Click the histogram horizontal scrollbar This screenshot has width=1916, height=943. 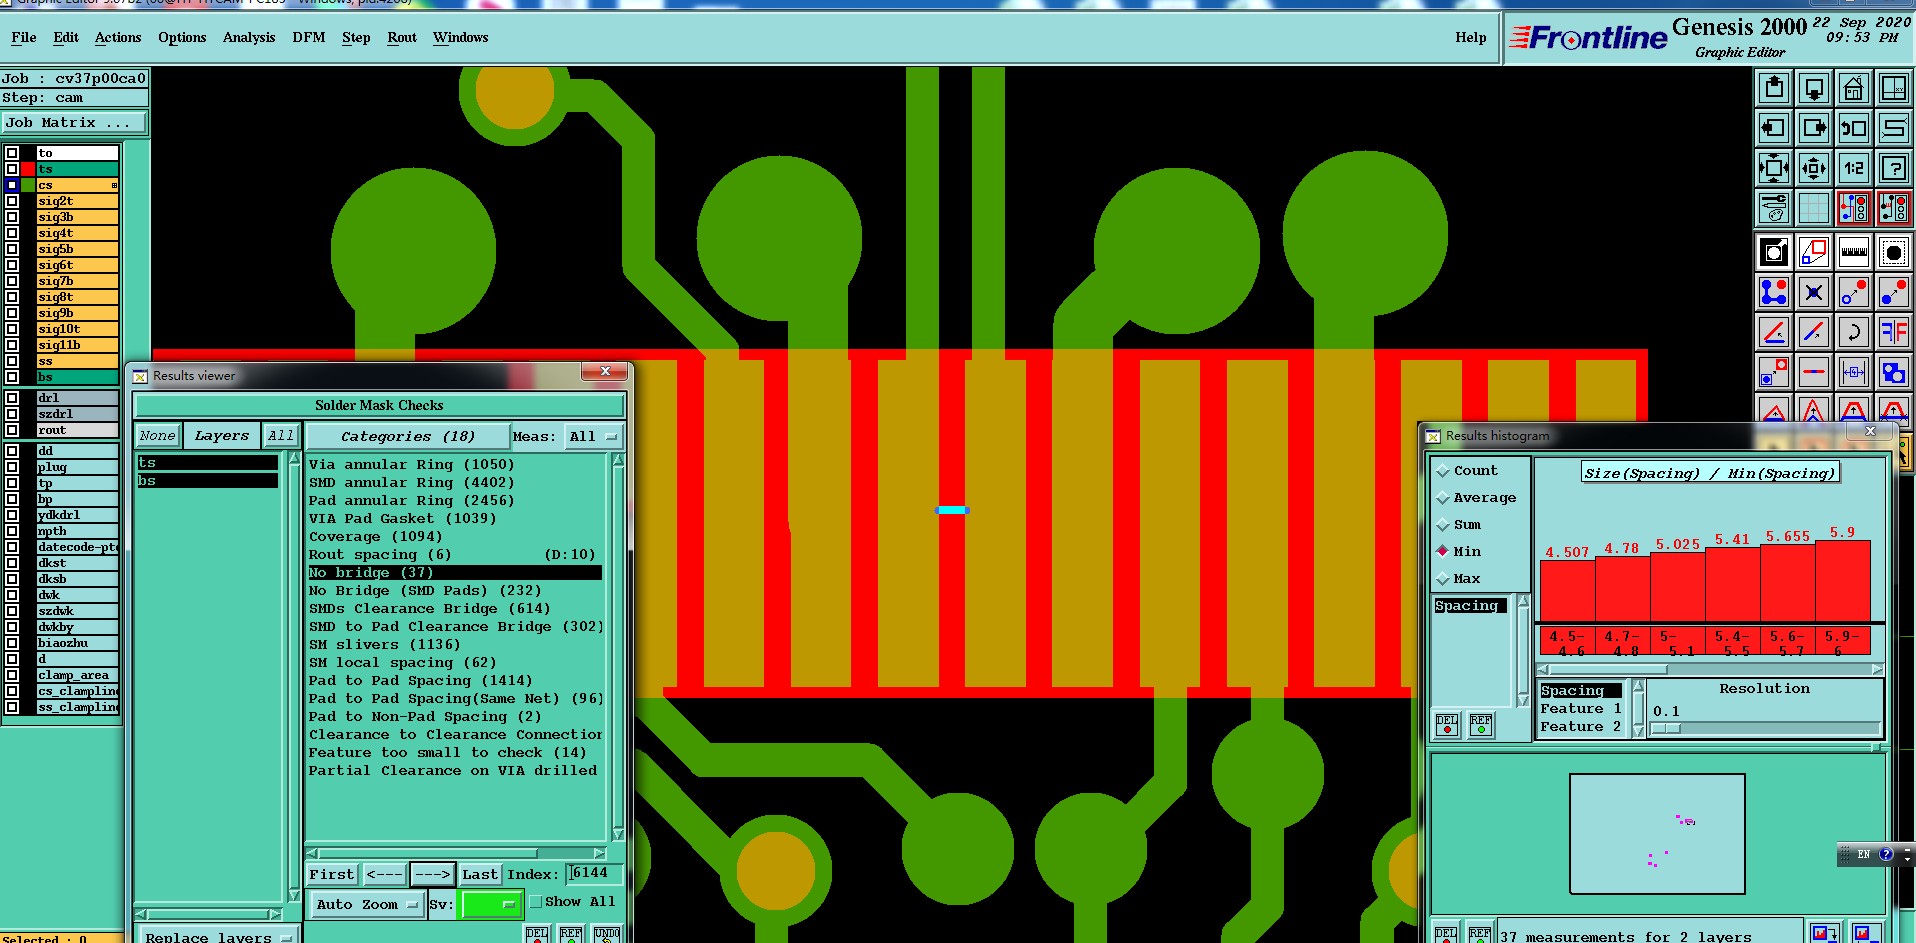click(x=1710, y=669)
